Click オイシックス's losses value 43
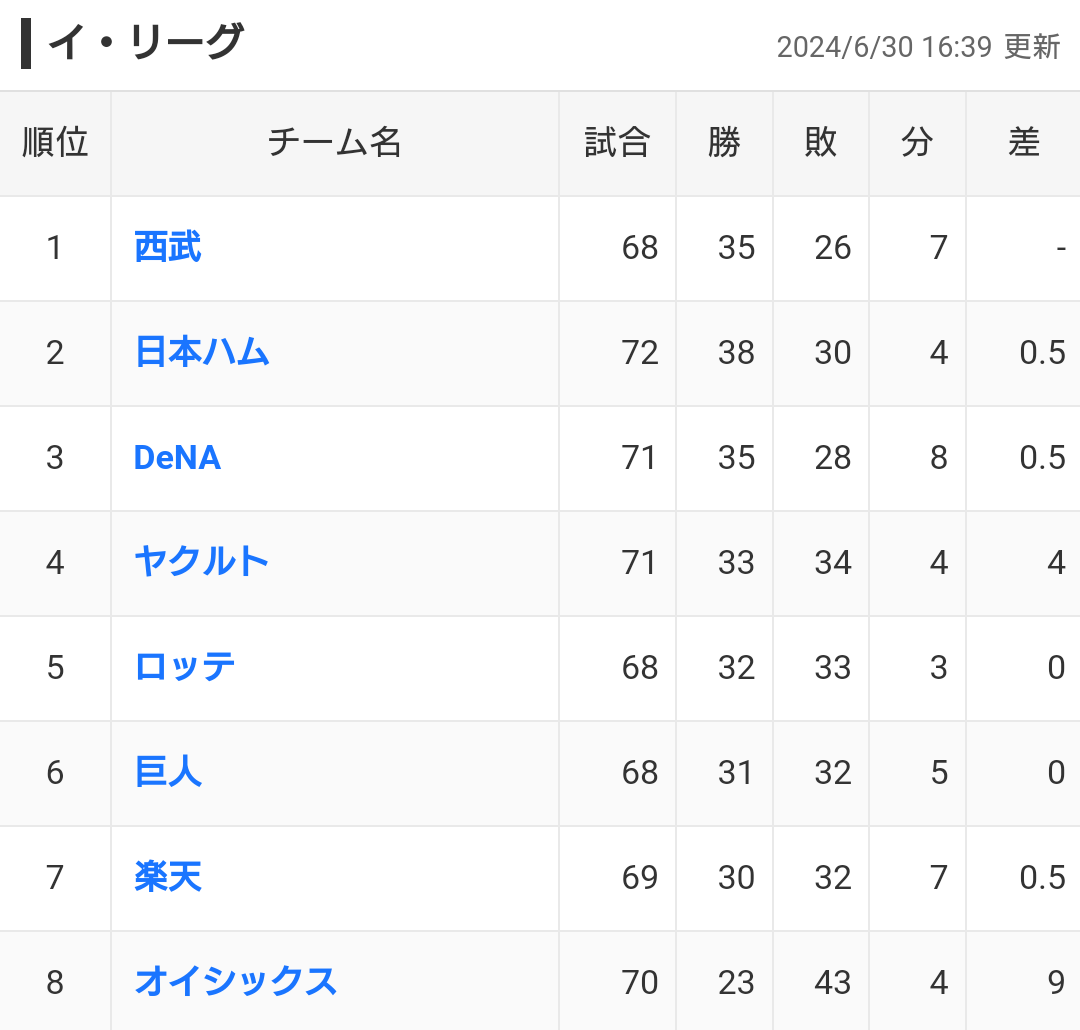The height and width of the screenshot is (1030, 1080). pyautogui.click(x=832, y=982)
